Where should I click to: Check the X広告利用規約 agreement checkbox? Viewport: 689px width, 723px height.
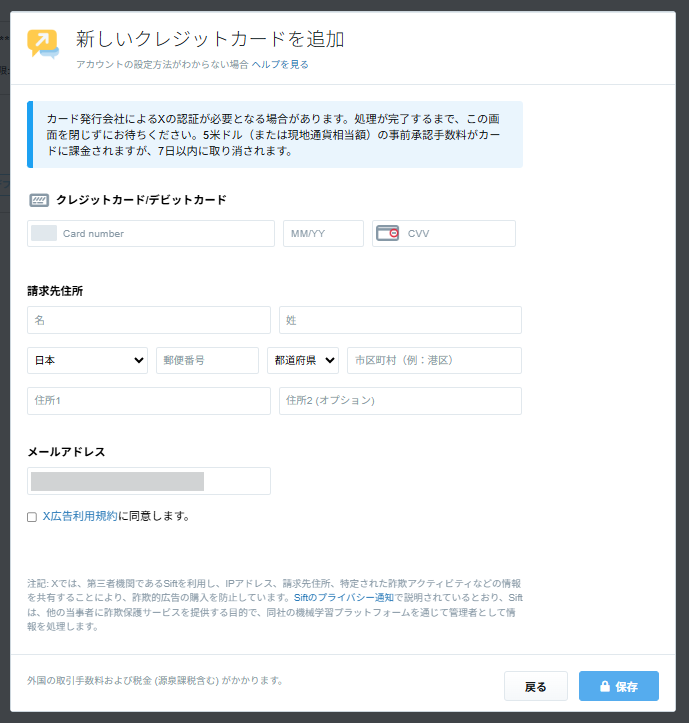pos(32,517)
